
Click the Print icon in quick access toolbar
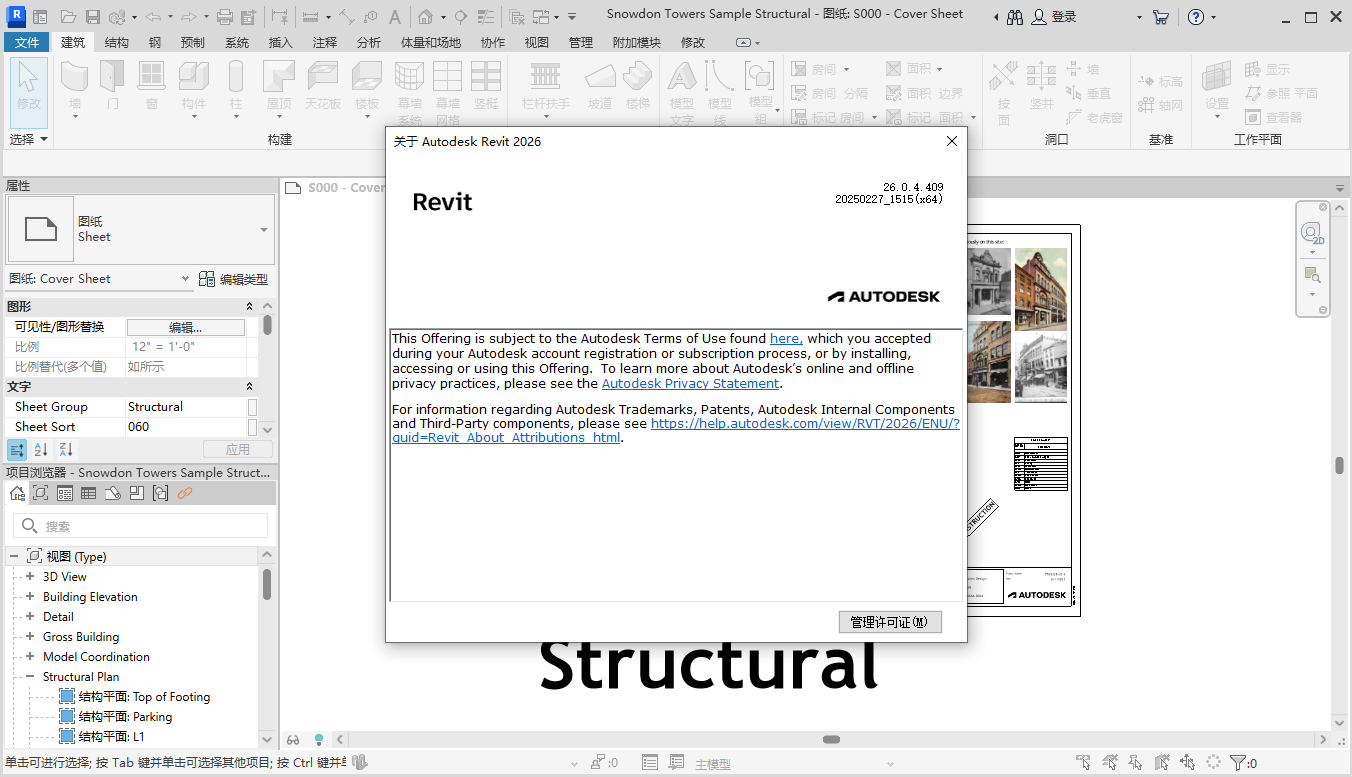[x=225, y=16]
